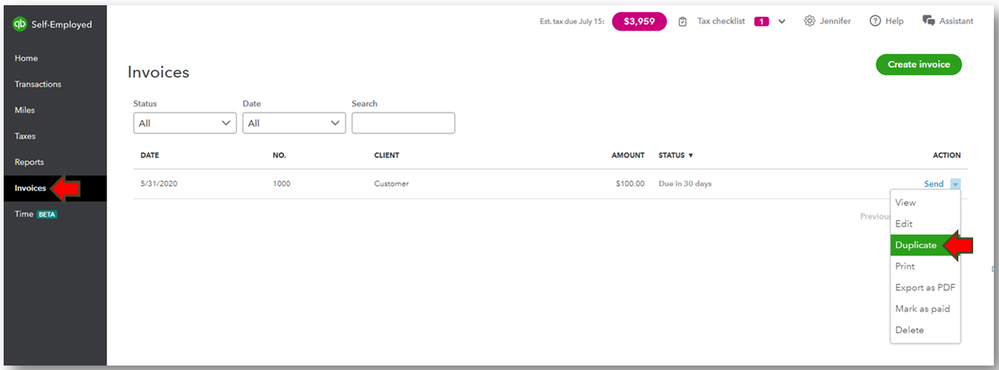
Task: Click the Due in 30 days status
Action: click(x=685, y=184)
